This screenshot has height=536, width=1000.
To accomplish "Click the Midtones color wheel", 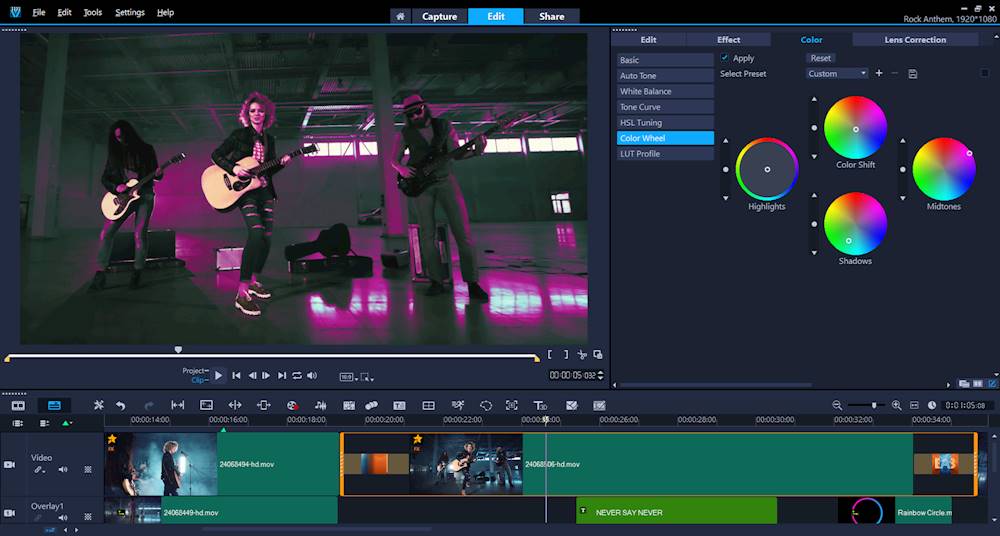I will point(943,169).
